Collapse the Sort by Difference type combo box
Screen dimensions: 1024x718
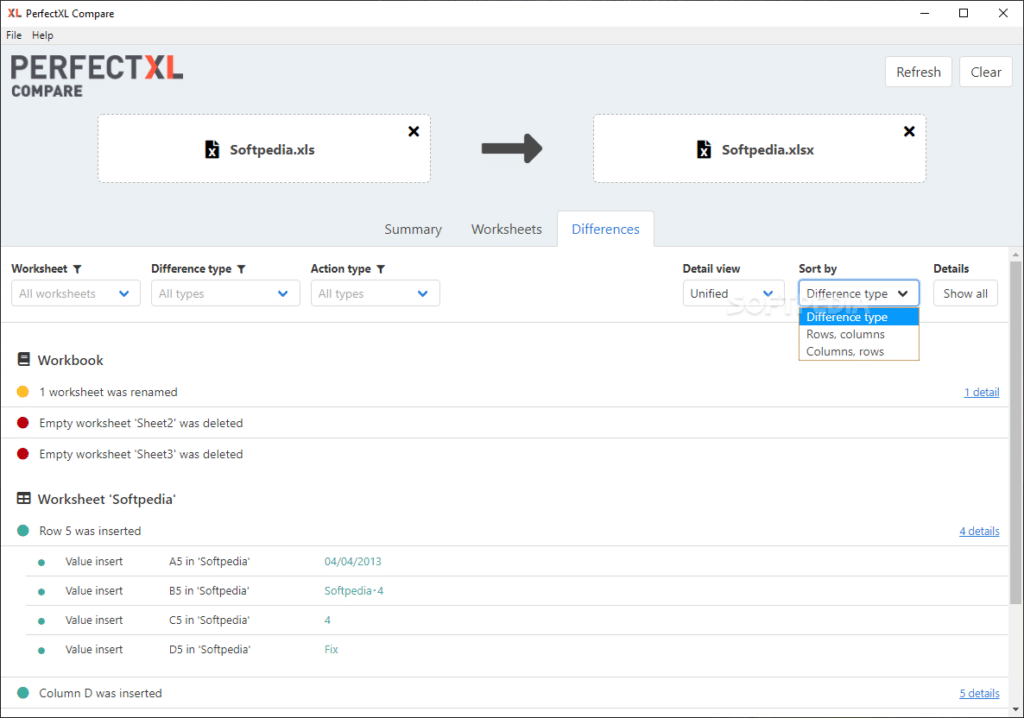click(x=859, y=293)
